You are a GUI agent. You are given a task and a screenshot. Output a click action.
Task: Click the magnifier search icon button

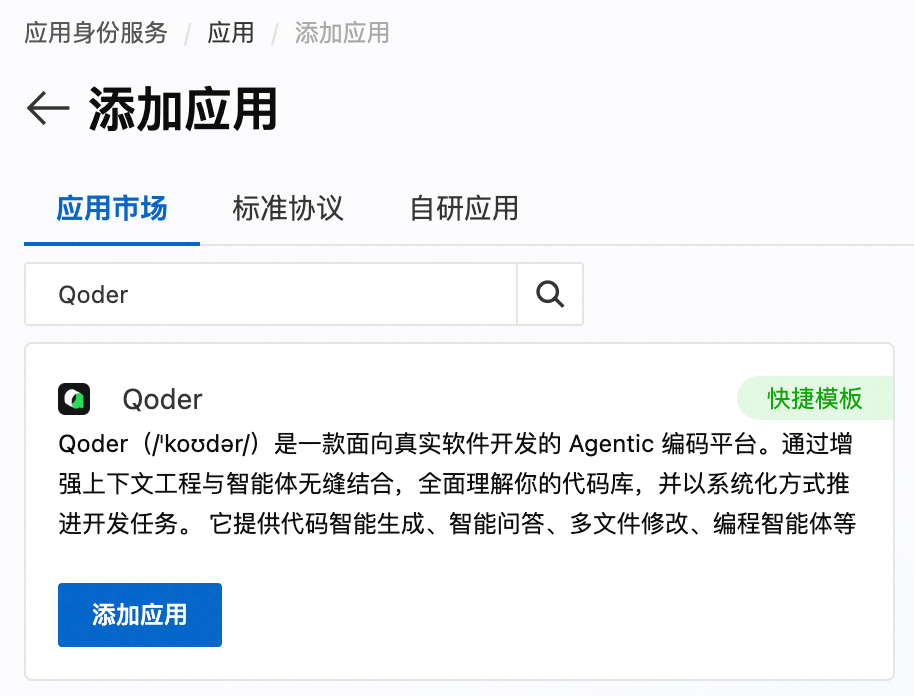point(550,294)
